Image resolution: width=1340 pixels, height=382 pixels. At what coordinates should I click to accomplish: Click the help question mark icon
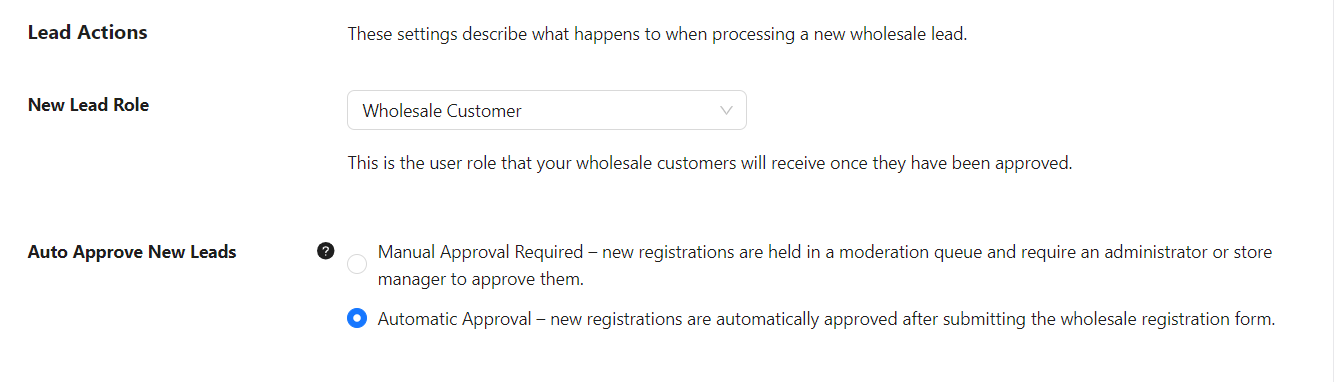click(325, 251)
